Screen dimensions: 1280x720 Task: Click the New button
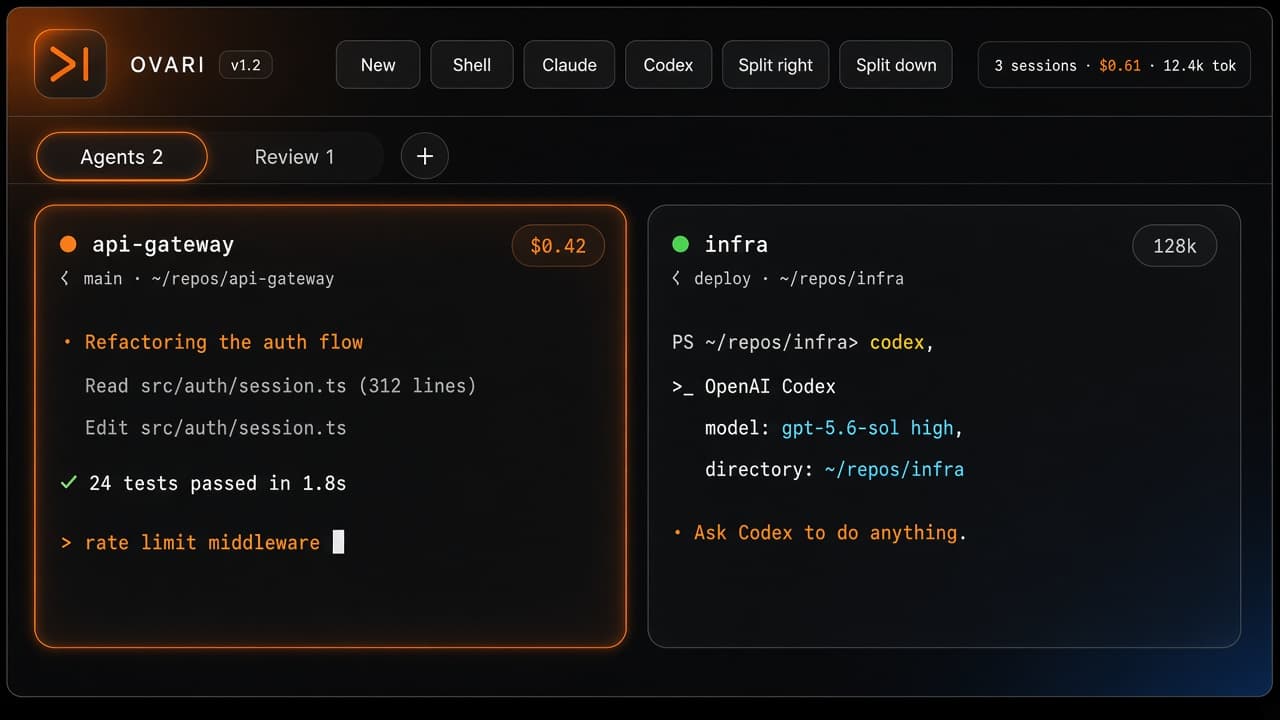[378, 65]
